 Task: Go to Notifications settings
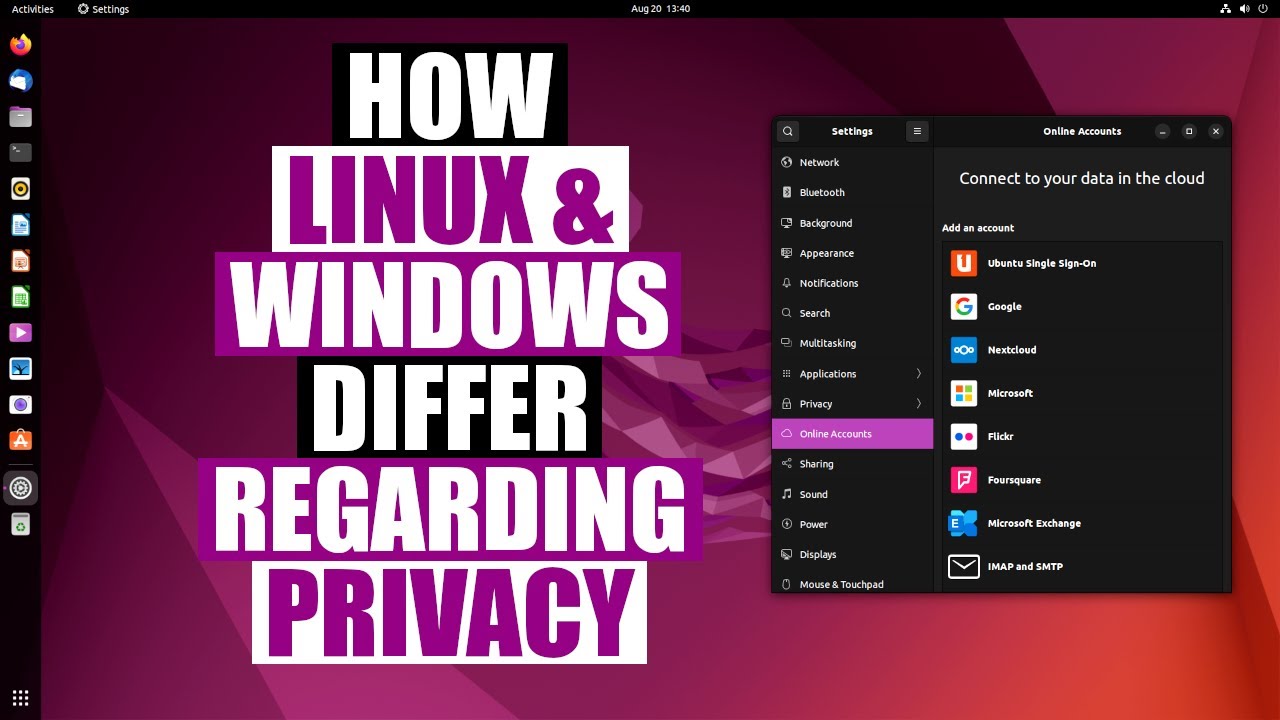click(x=852, y=283)
